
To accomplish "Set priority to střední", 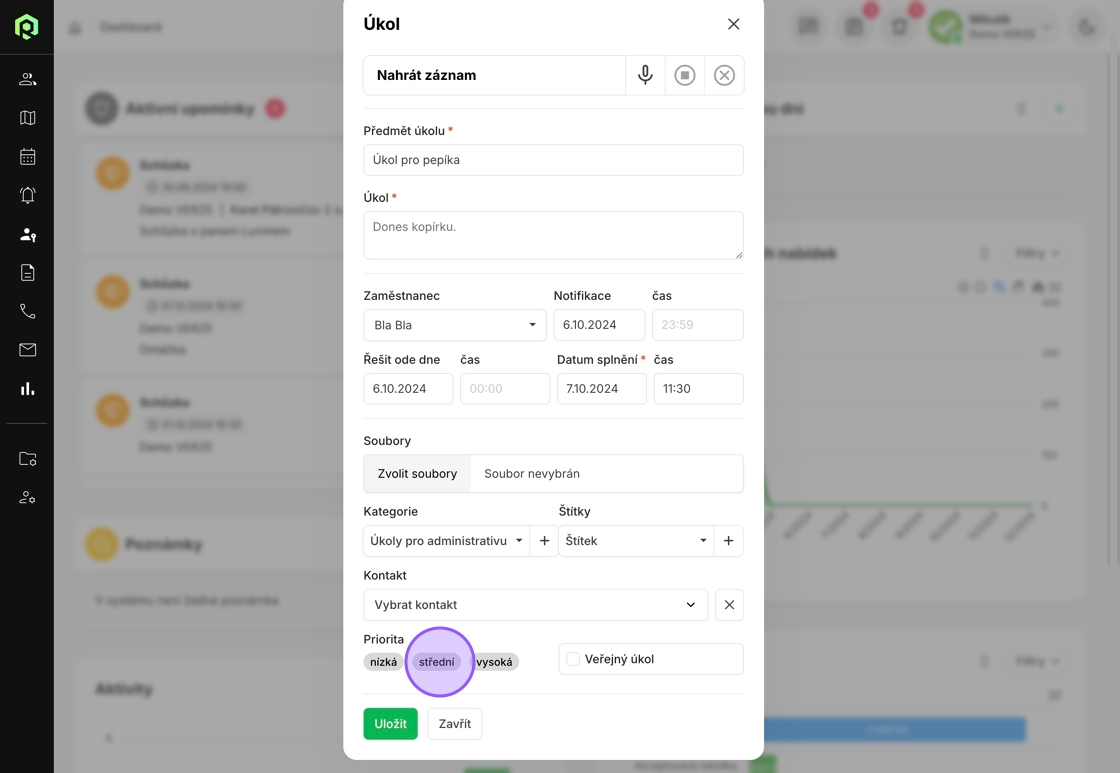I will tap(436, 662).
